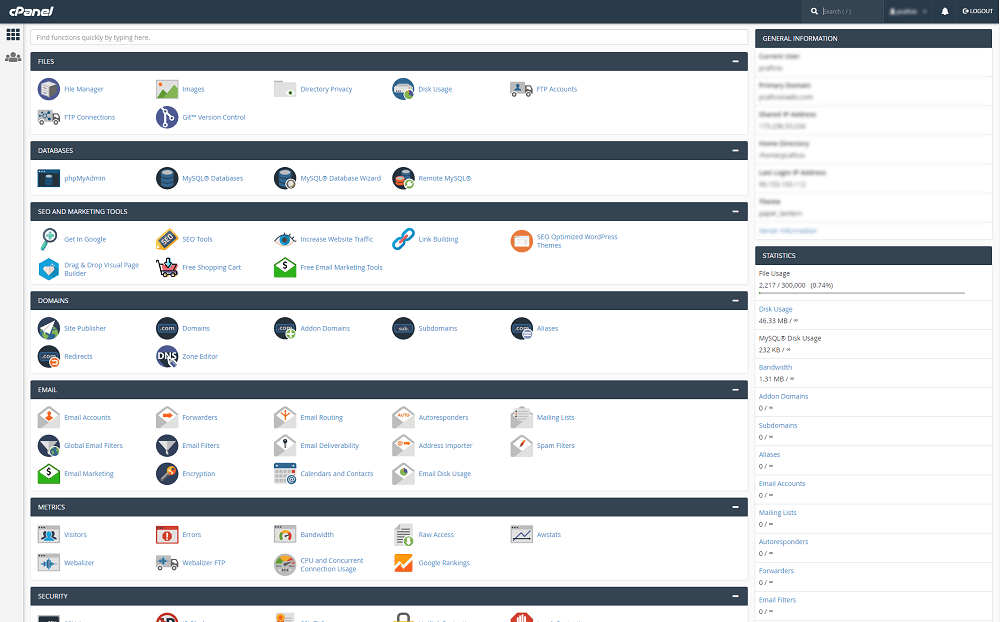Open User Manager icon in sidebar

(13, 57)
